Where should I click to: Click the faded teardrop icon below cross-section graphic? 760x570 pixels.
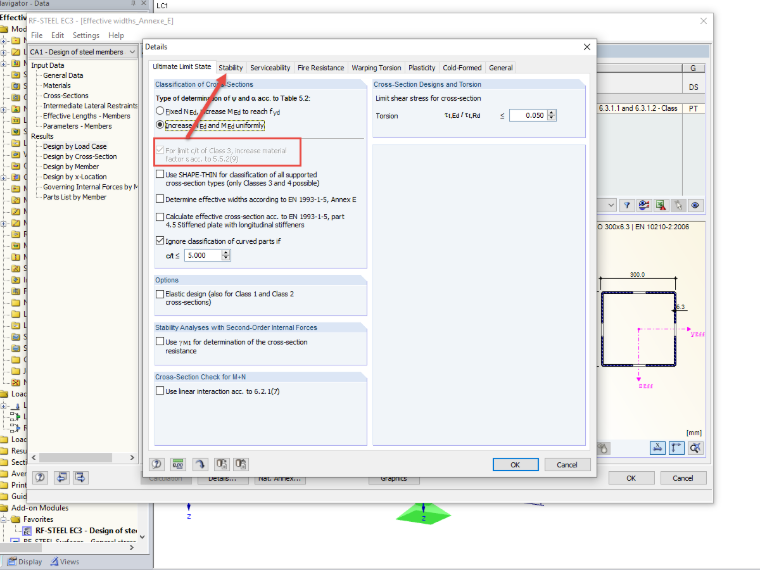(602, 448)
